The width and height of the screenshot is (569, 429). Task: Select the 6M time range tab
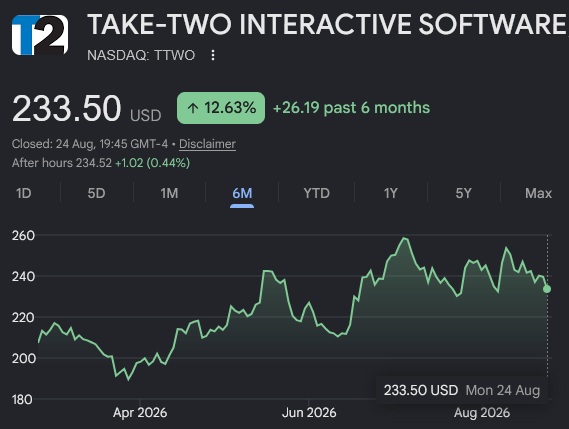click(x=242, y=193)
